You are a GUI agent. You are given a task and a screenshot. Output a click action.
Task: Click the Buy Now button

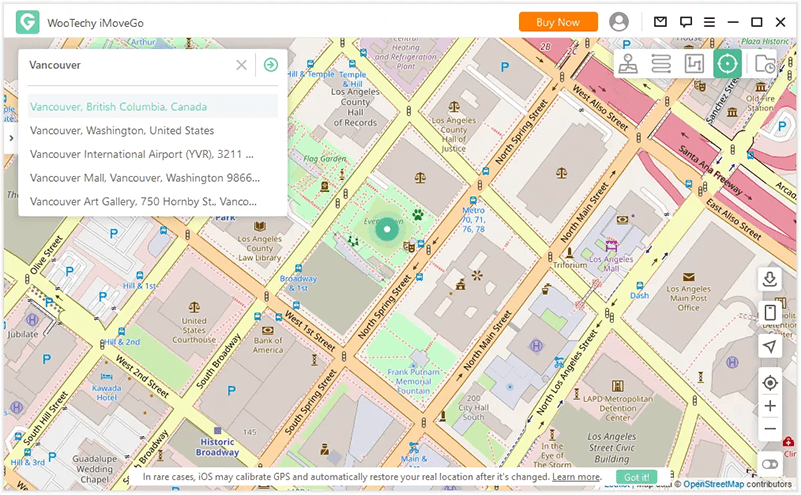558,22
